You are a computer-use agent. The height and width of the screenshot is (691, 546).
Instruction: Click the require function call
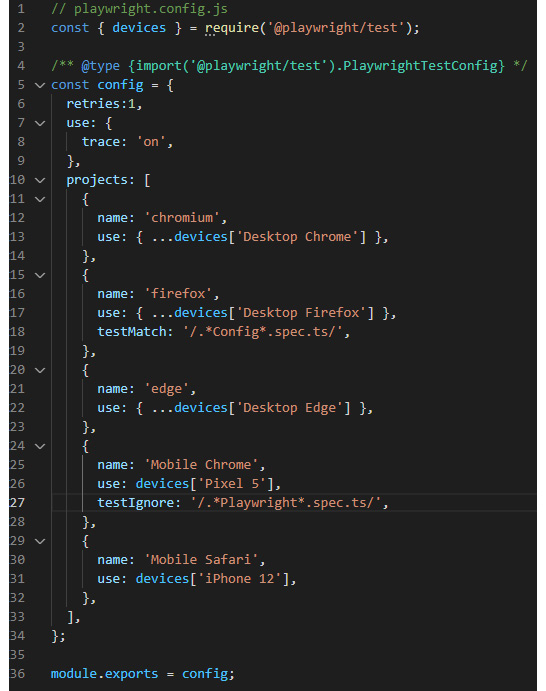(x=232, y=28)
